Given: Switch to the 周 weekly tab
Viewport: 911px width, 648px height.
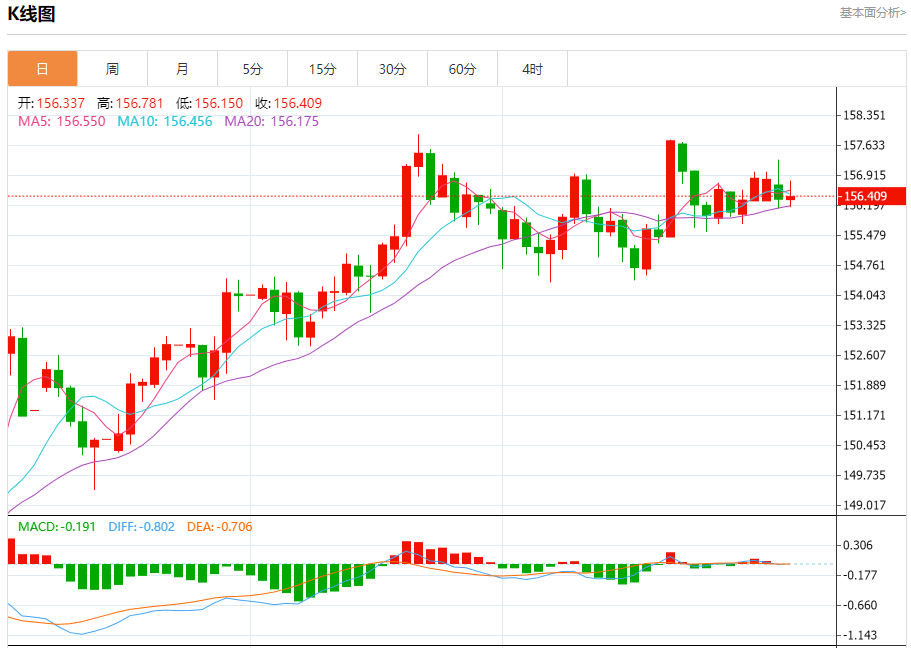Looking at the screenshot, I should (112, 69).
